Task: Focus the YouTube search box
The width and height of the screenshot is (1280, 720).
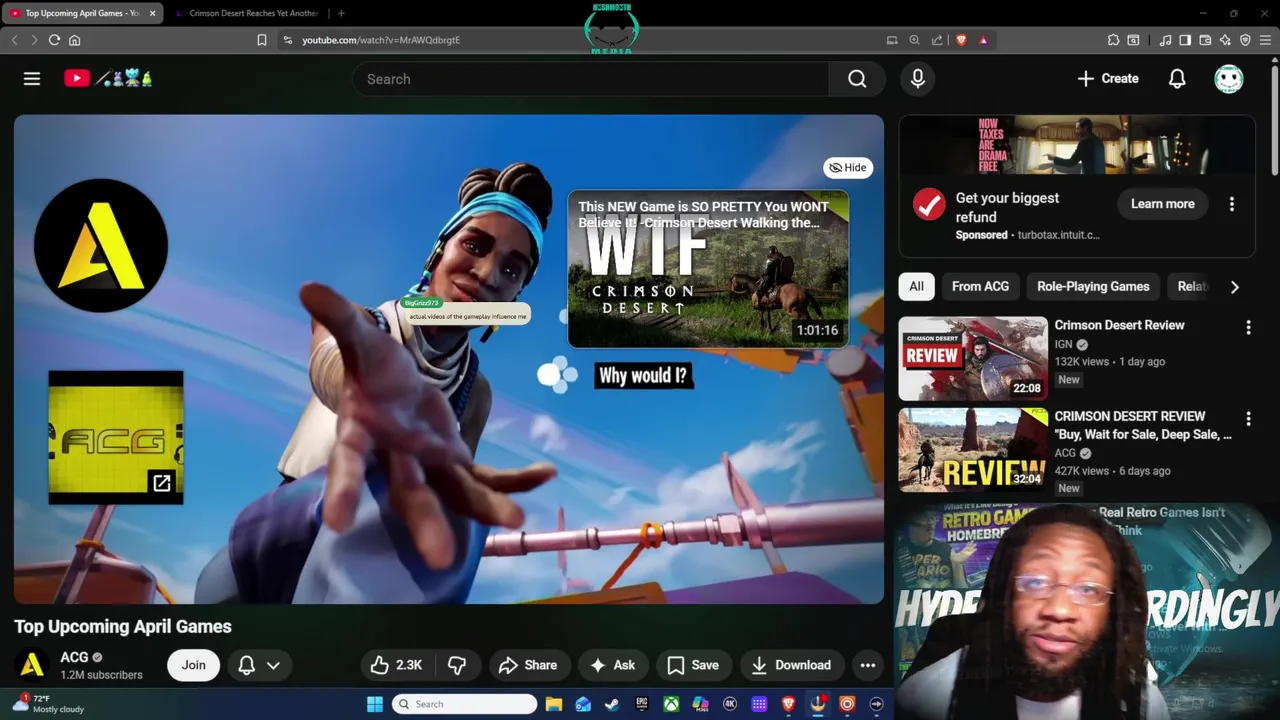Action: [x=590, y=79]
